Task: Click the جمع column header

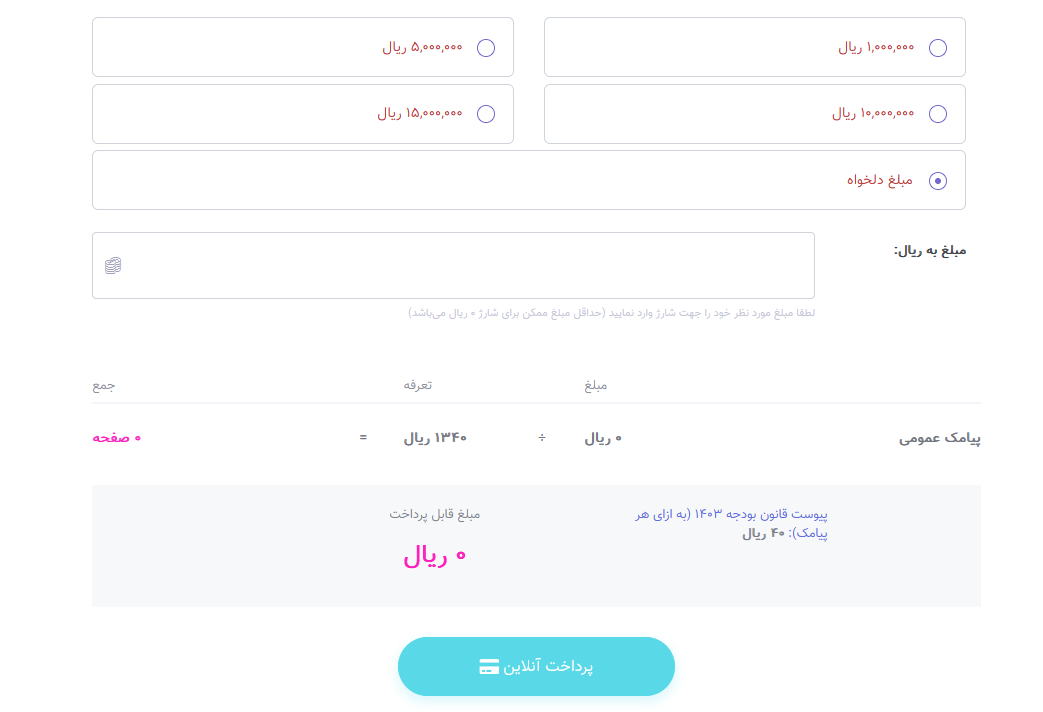Action: point(104,385)
